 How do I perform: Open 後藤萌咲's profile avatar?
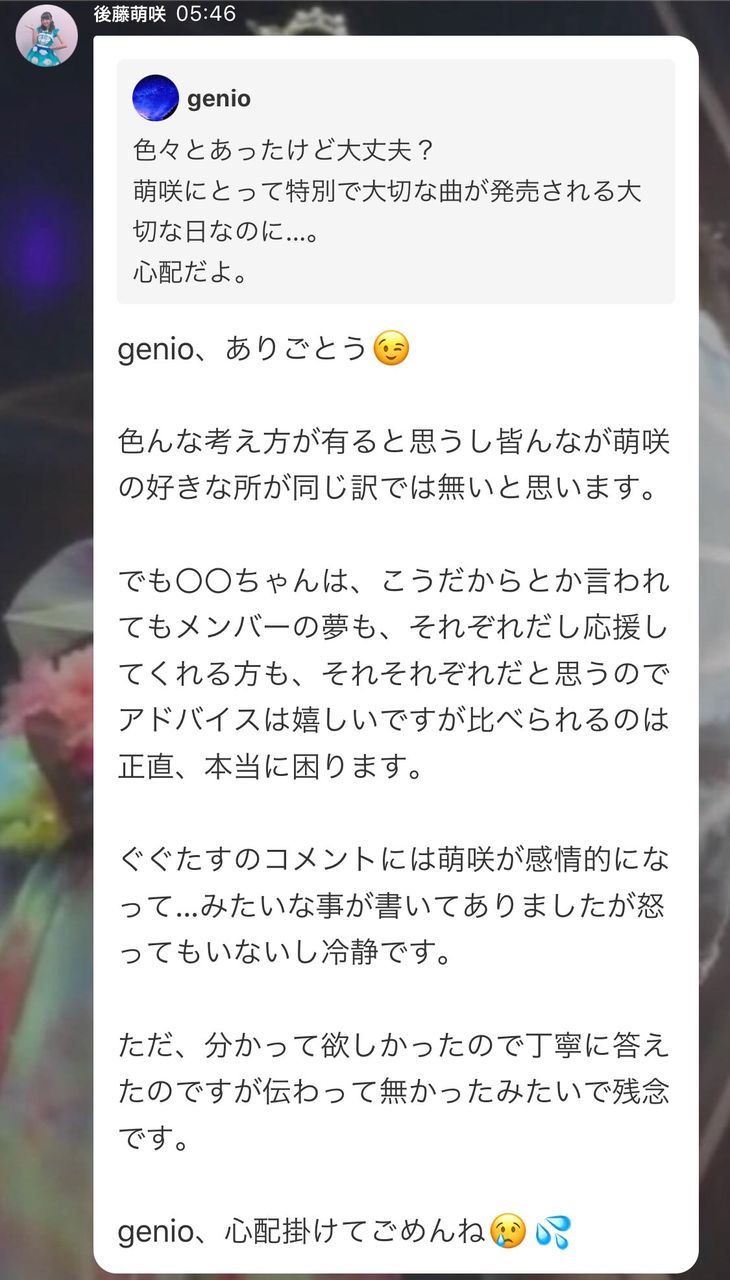46,35
